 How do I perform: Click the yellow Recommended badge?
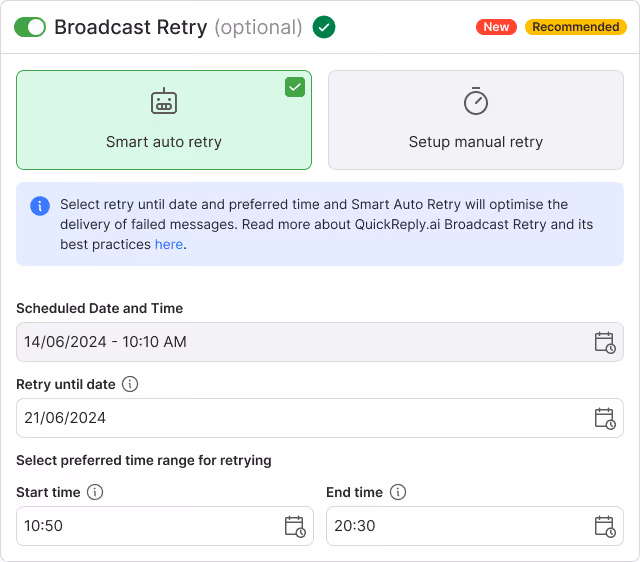pos(576,27)
